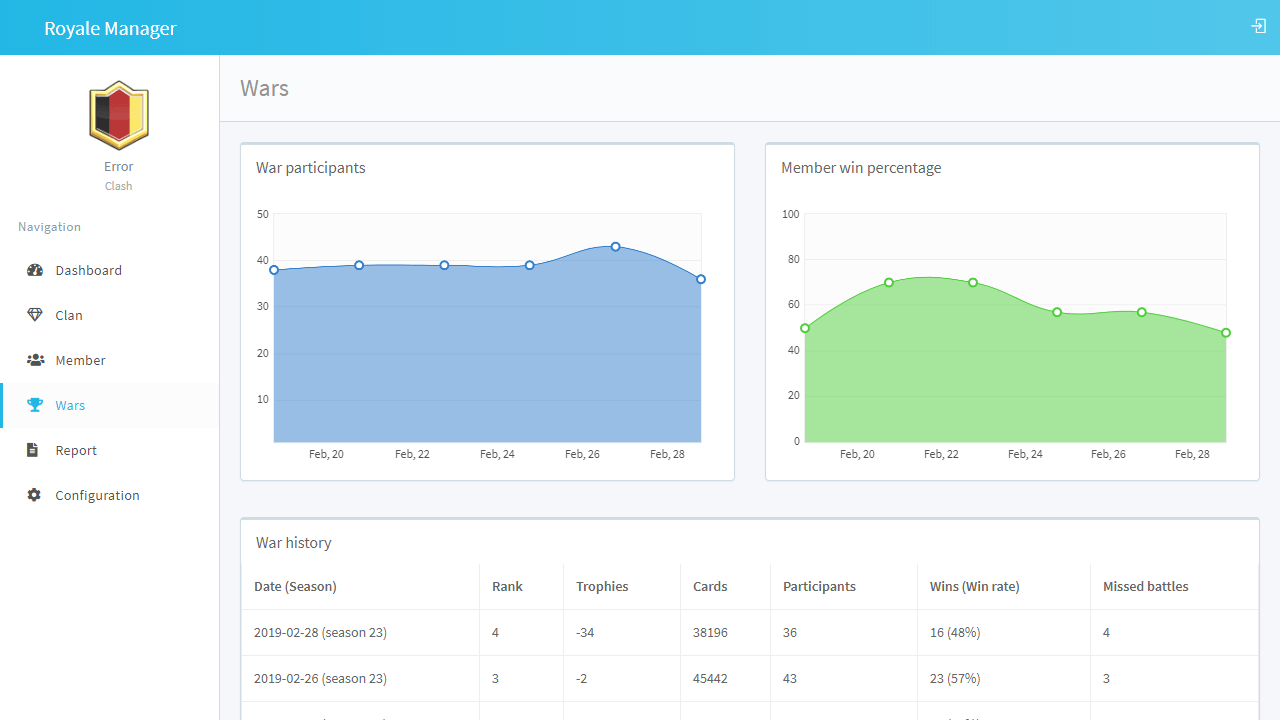The width and height of the screenshot is (1280, 720).
Task: Open the Dashboard navigation item
Action: (88, 270)
